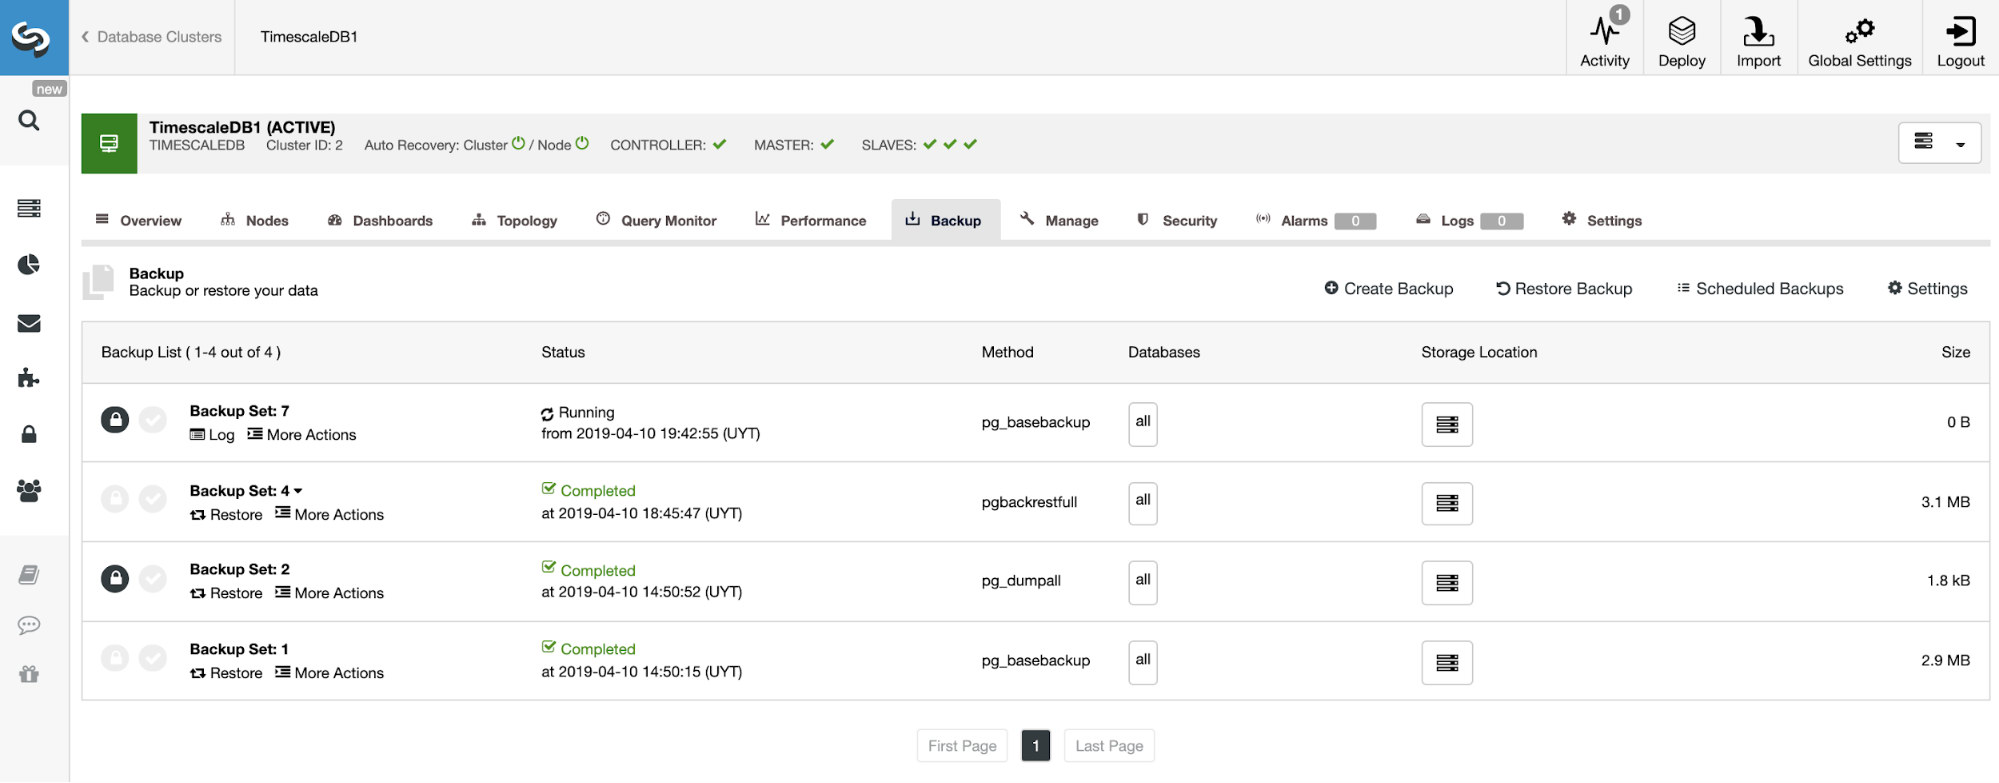
Task: Open the sidebar puzzle integrations icon
Action: (29, 378)
